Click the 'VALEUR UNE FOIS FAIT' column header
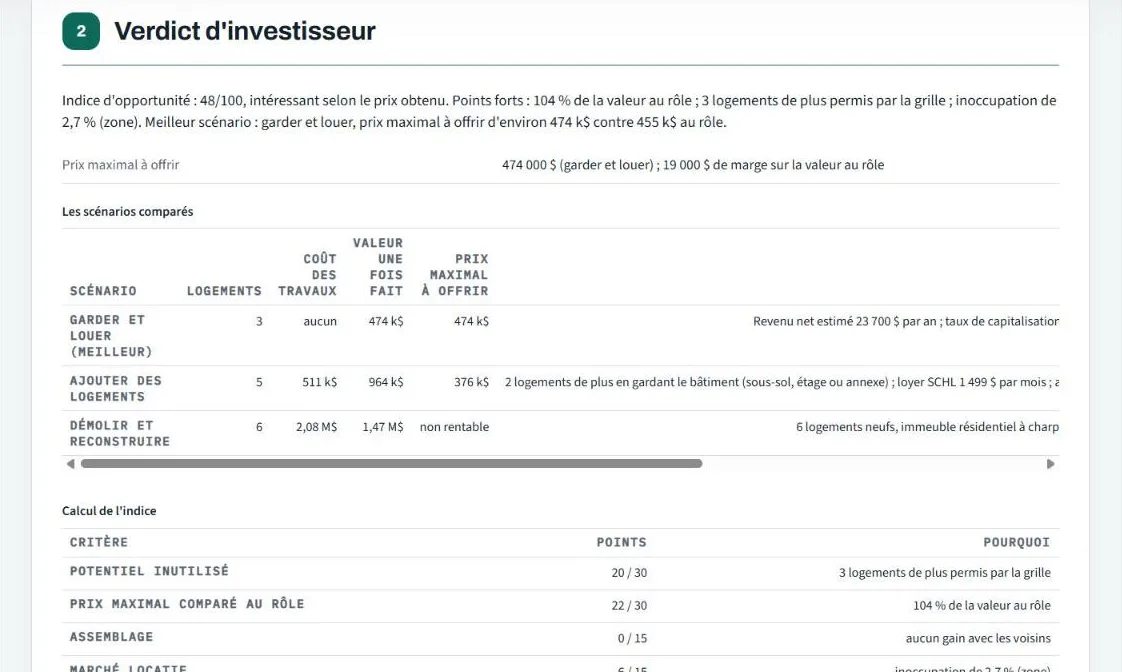The height and width of the screenshot is (672, 1122). [x=378, y=266]
